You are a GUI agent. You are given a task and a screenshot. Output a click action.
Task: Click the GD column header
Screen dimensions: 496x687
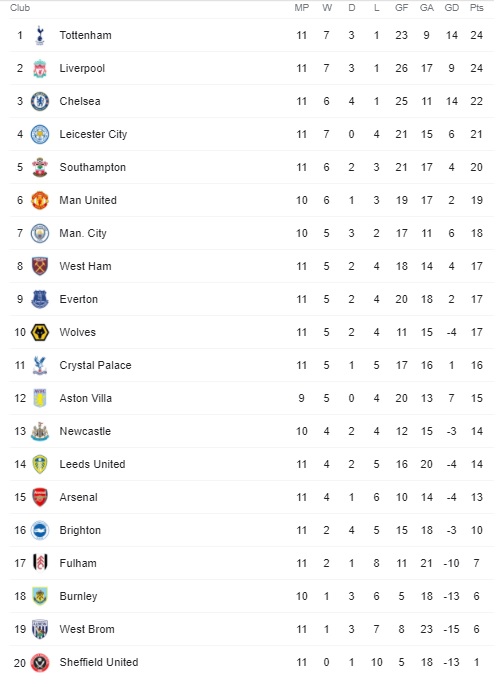(452, 8)
